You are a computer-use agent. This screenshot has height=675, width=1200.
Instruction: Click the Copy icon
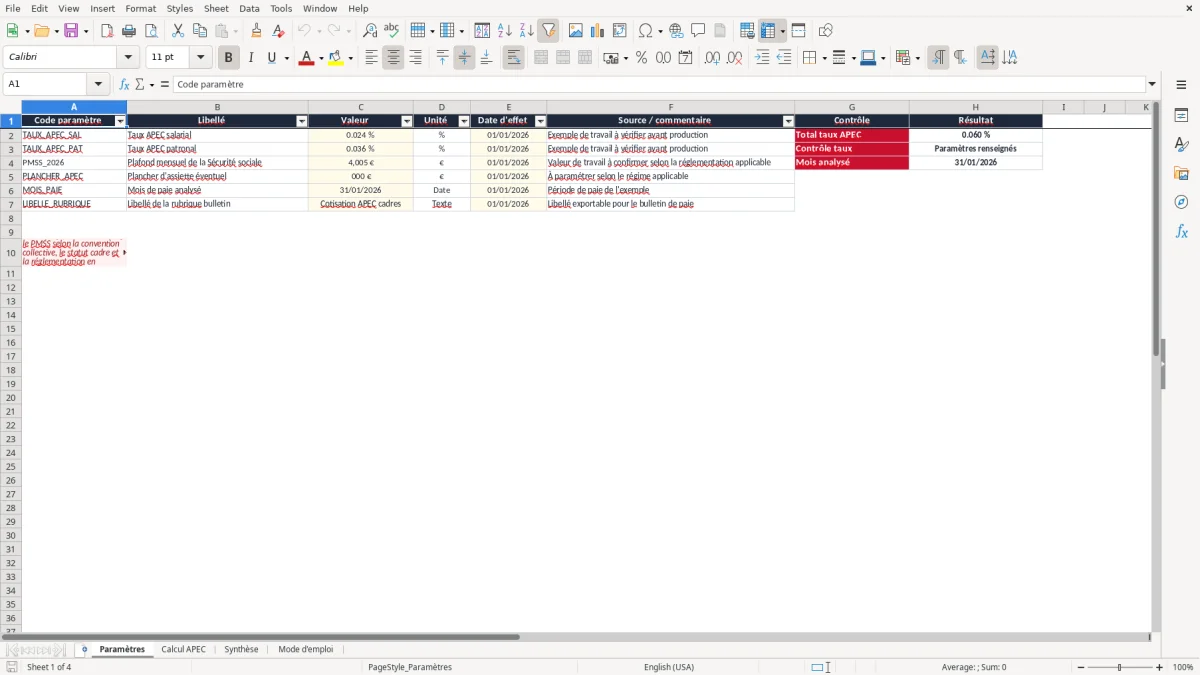(200, 31)
